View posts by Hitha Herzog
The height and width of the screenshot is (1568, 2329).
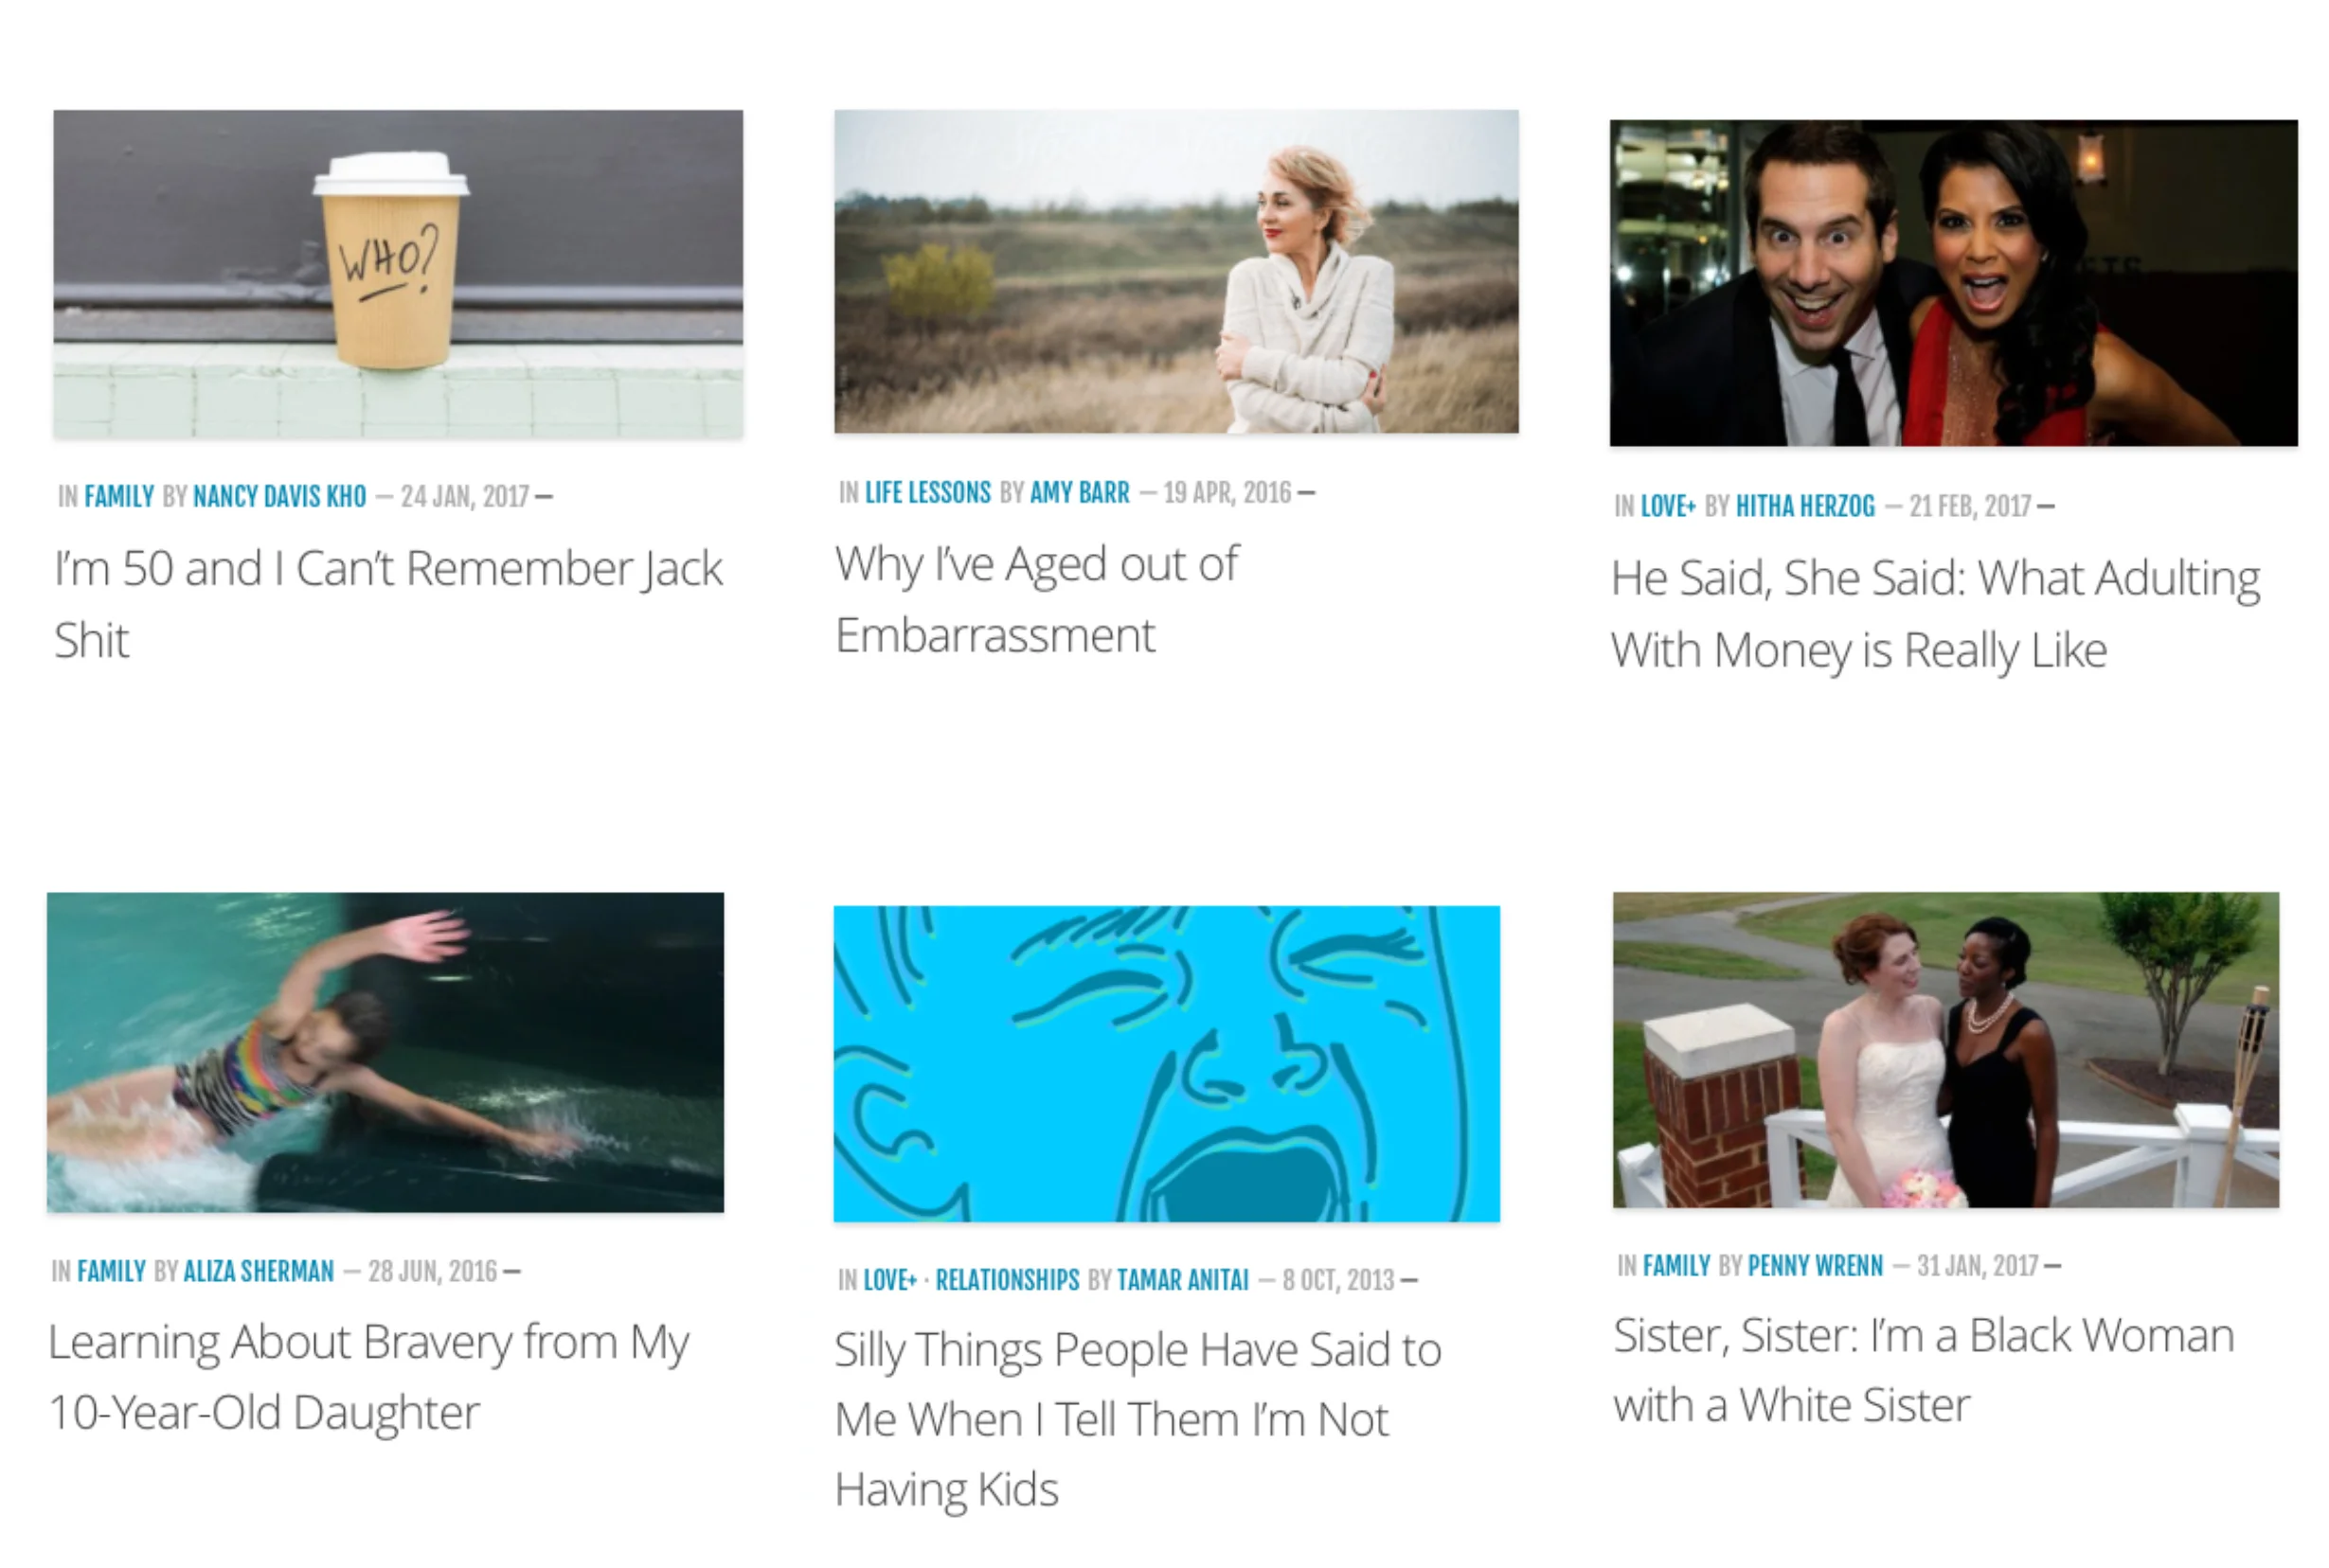pos(1805,506)
